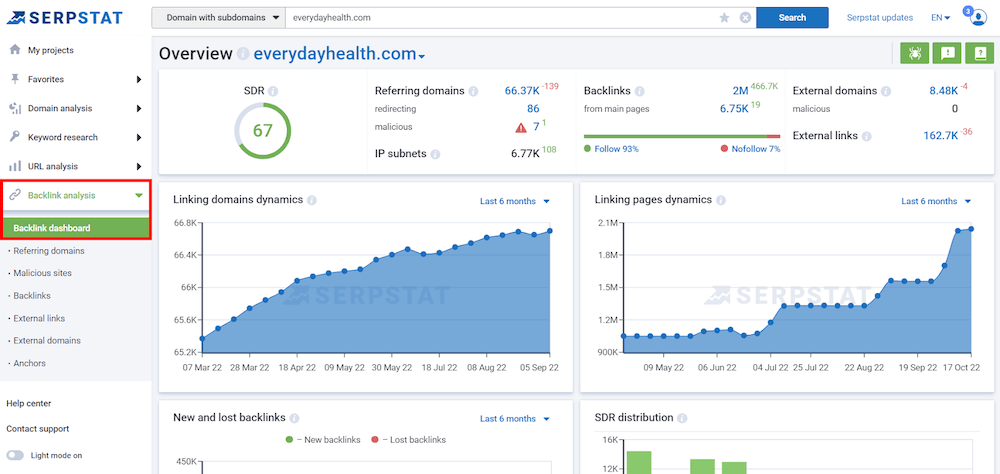Open the Serpstat updates link
The height and width of the screenshot is (474, 1000).
point(879,18)
